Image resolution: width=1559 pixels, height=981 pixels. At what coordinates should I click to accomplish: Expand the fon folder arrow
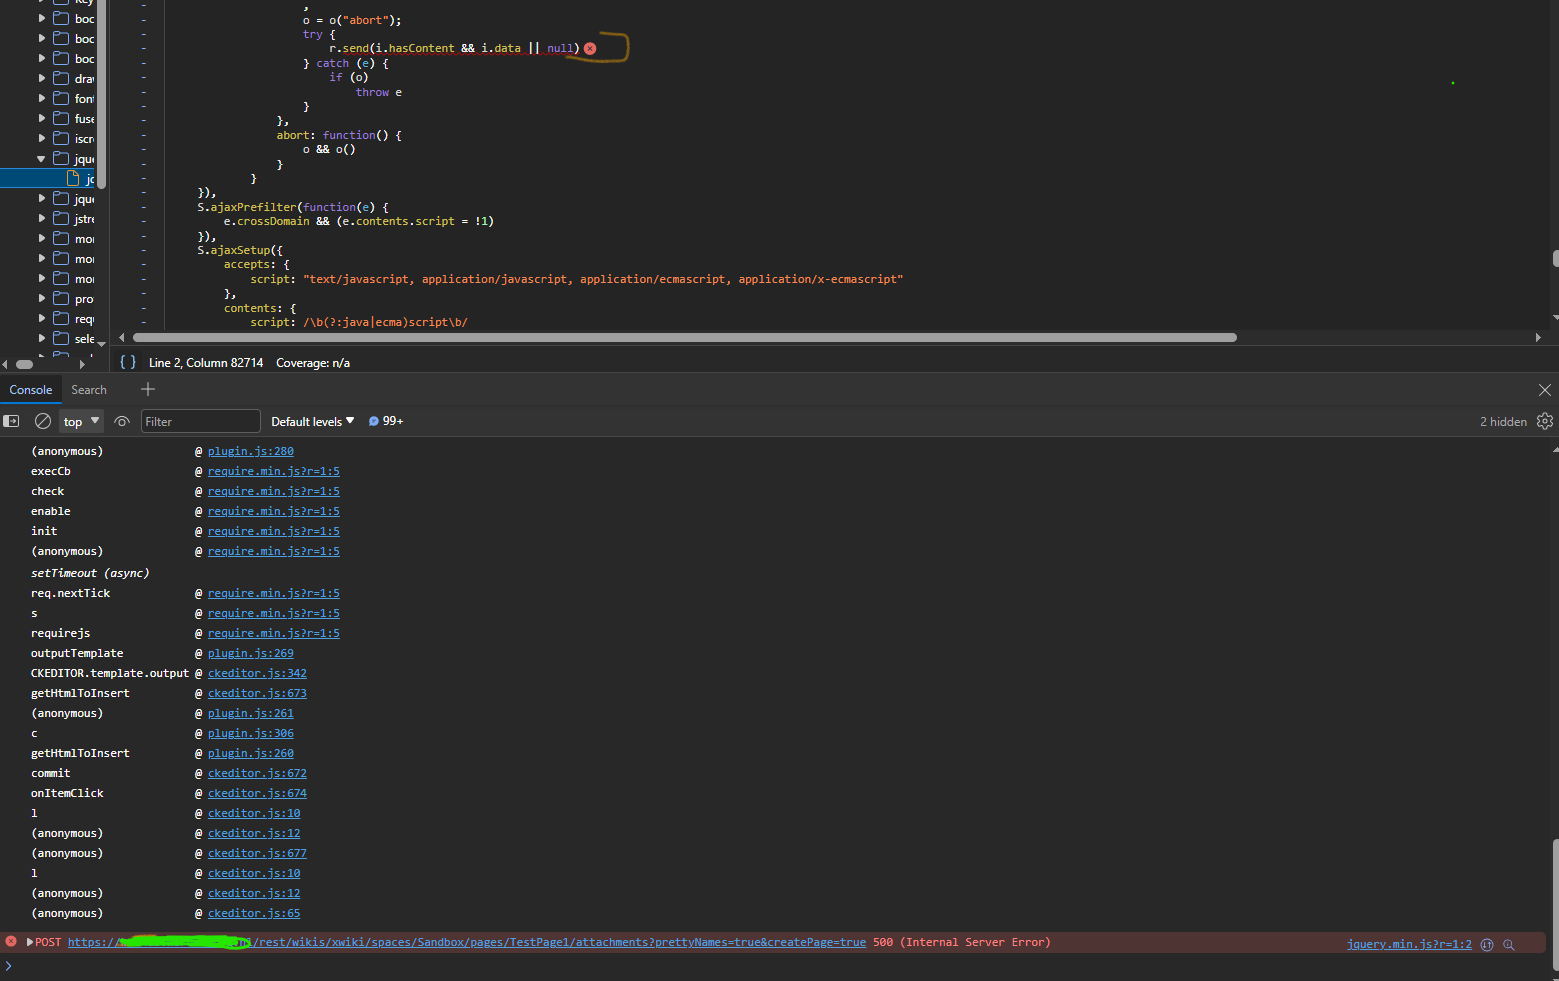coord(41,98)
